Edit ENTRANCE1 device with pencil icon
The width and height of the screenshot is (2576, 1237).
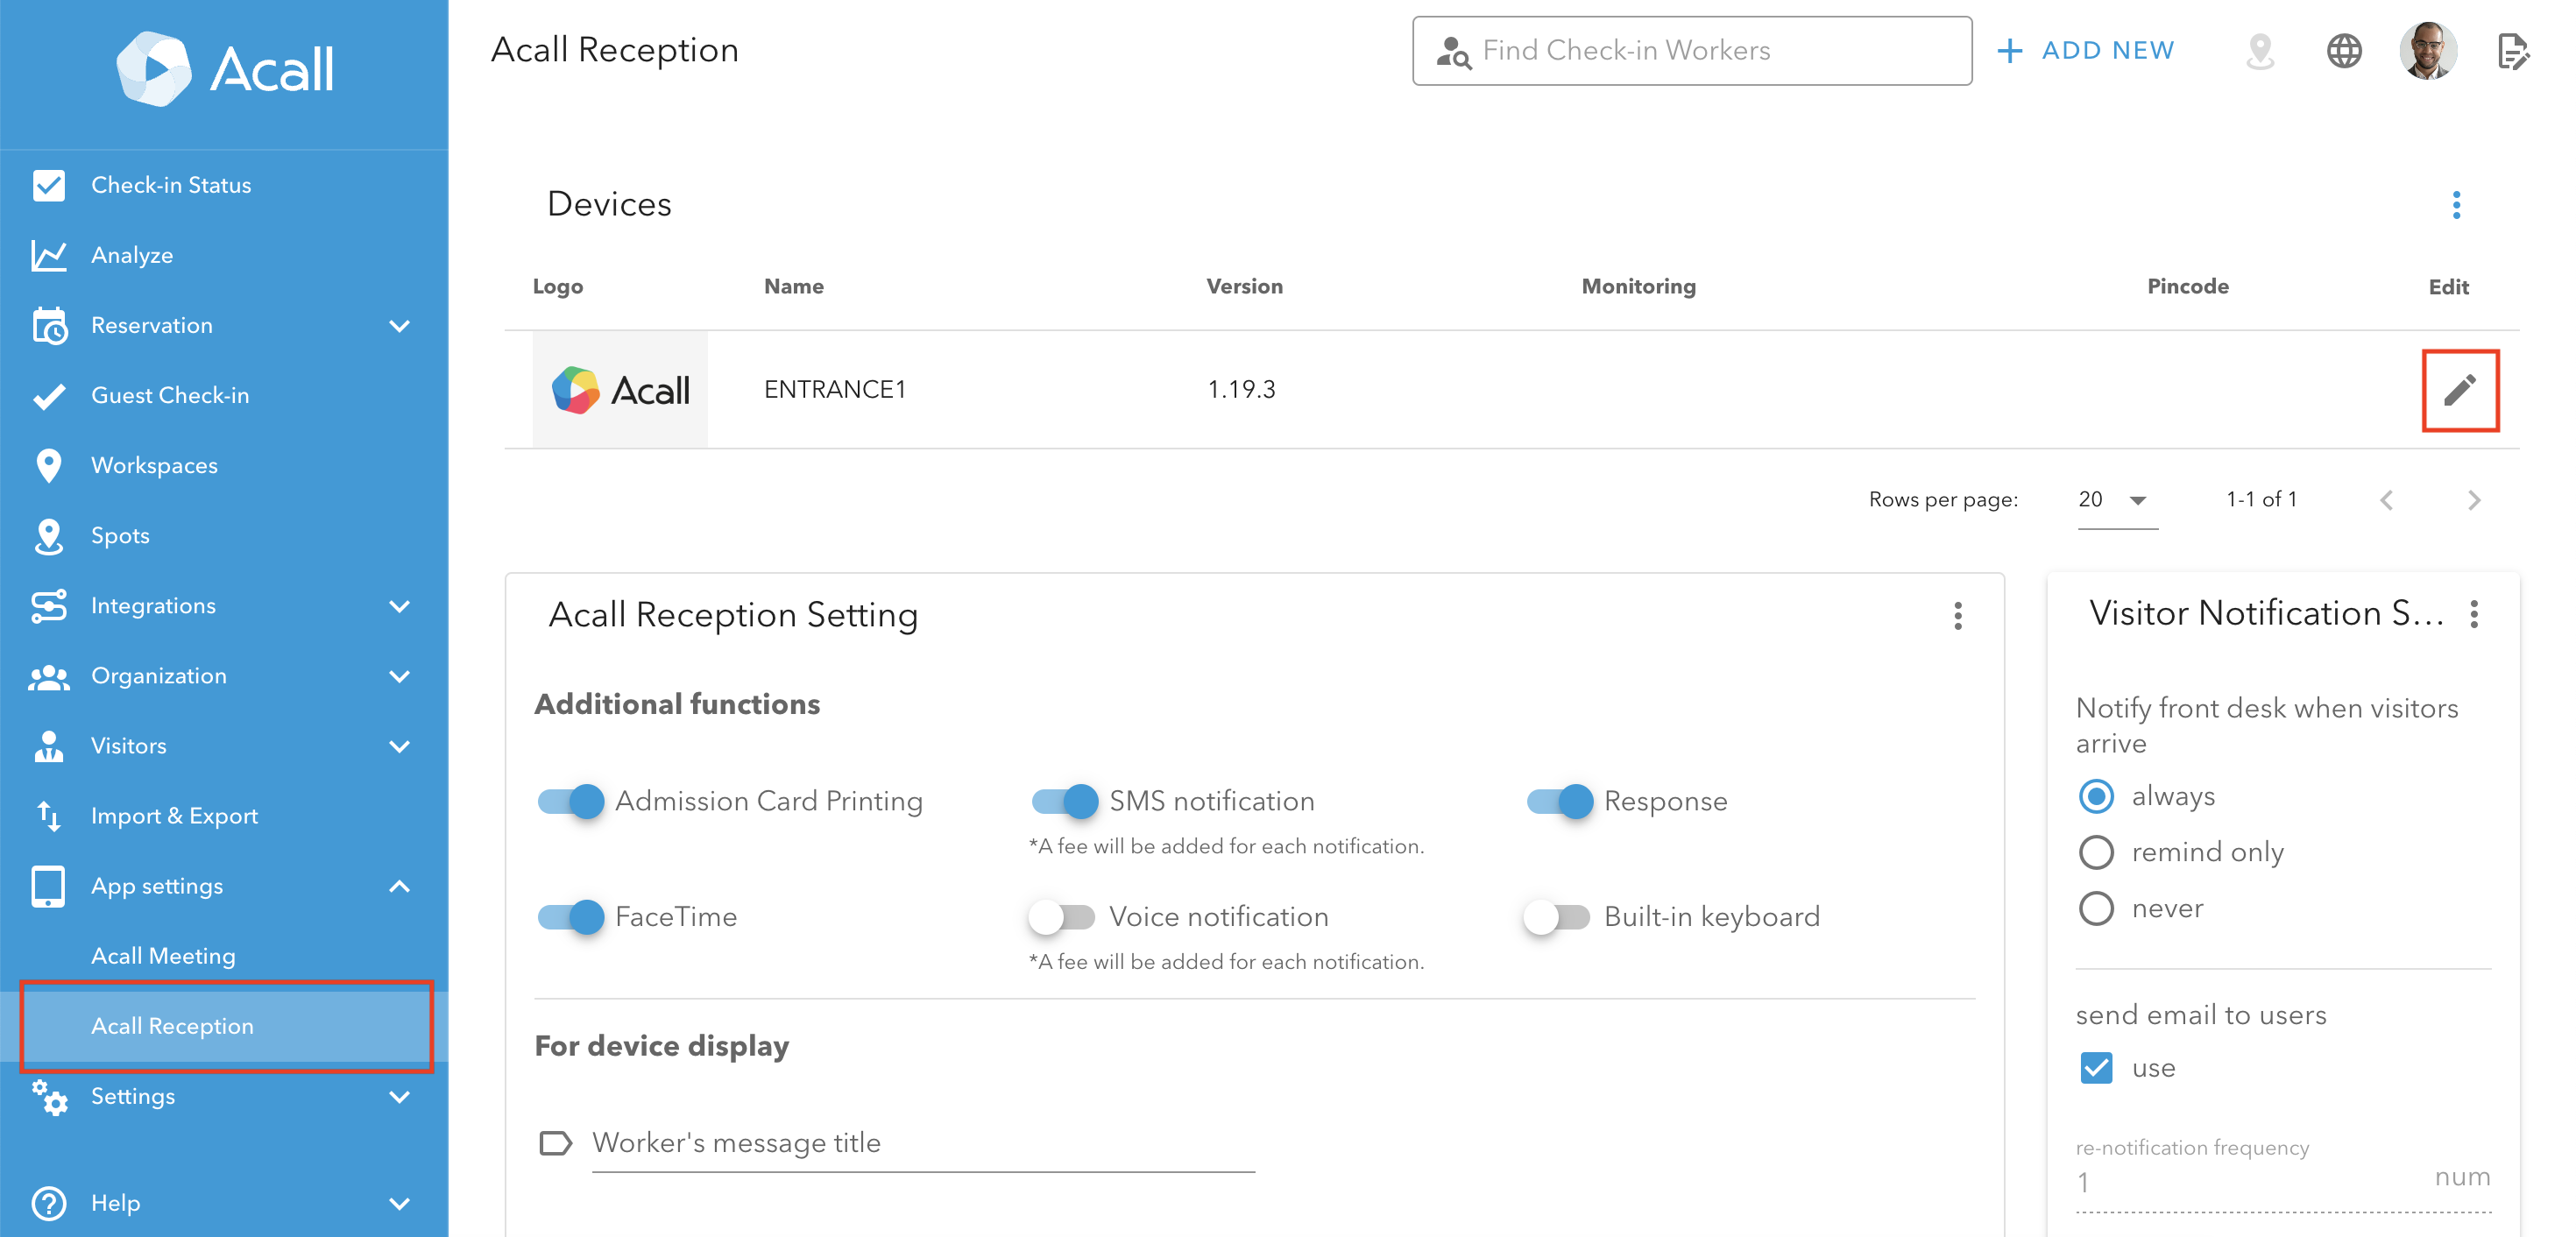[2460, 390]
